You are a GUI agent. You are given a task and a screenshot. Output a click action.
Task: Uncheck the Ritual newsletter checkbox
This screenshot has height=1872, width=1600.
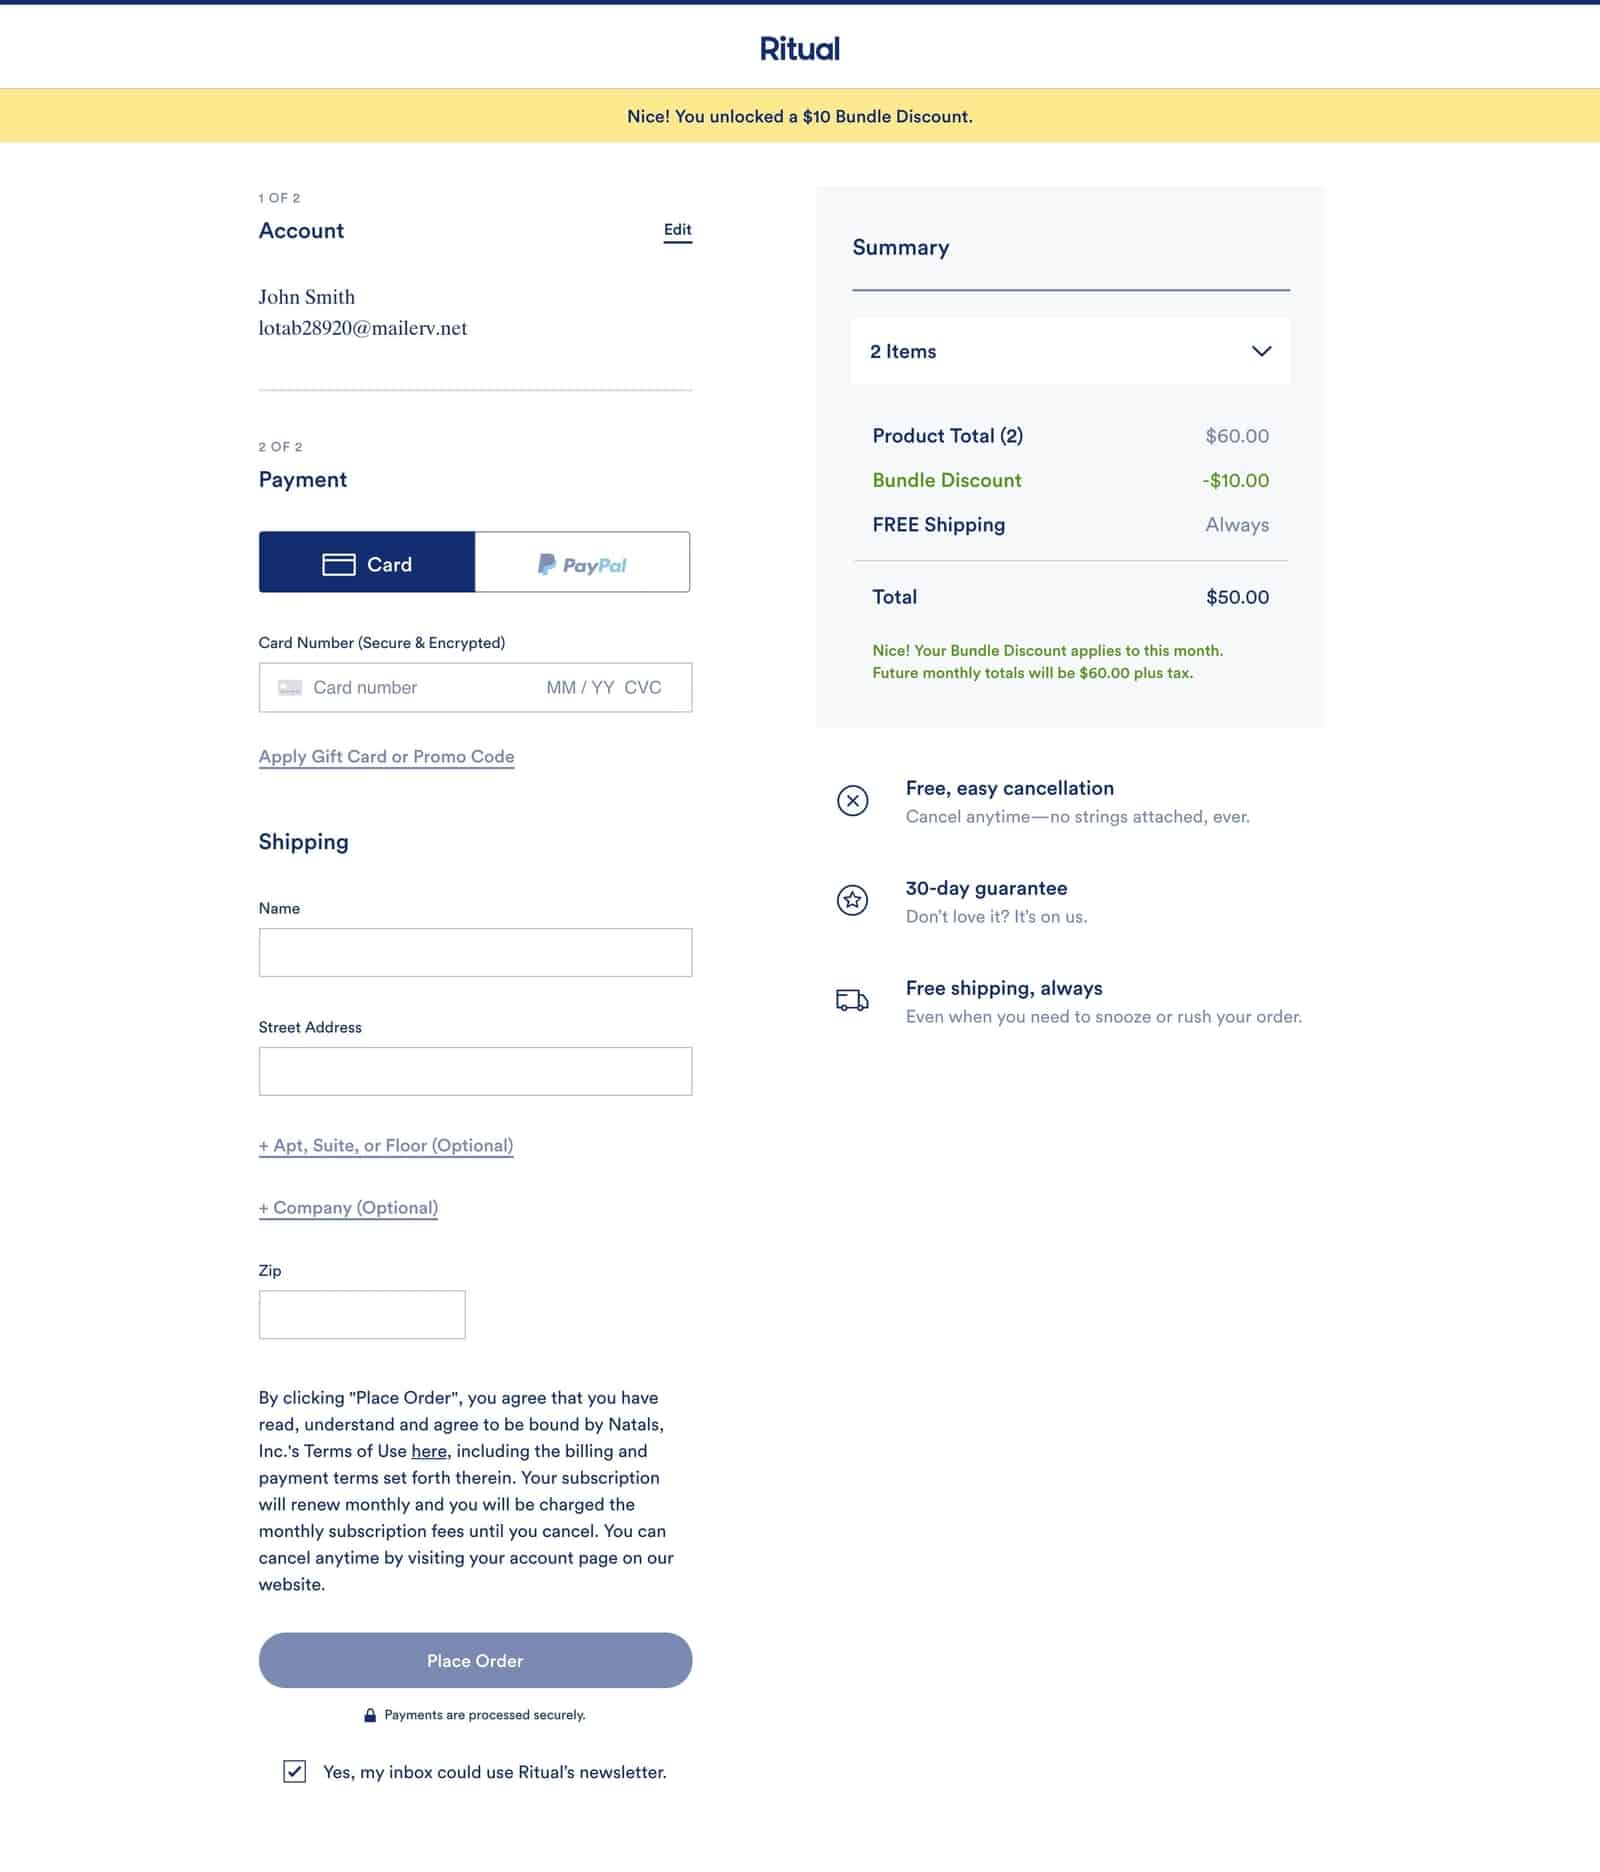pyautogui.click(x=293, y=1771)
